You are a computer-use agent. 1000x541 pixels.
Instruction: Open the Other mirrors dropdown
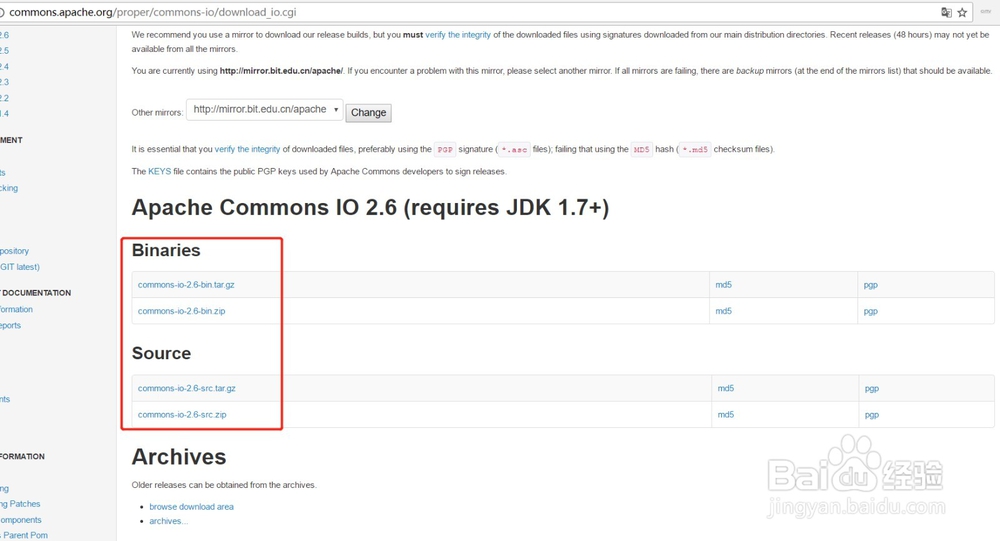coord(265,110)
